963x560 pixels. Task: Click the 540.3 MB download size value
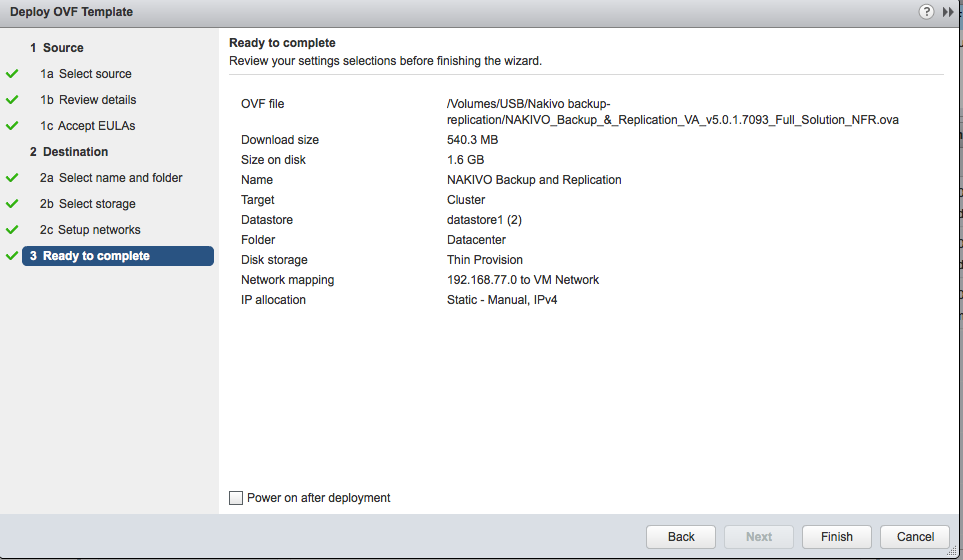pos(472,140)
